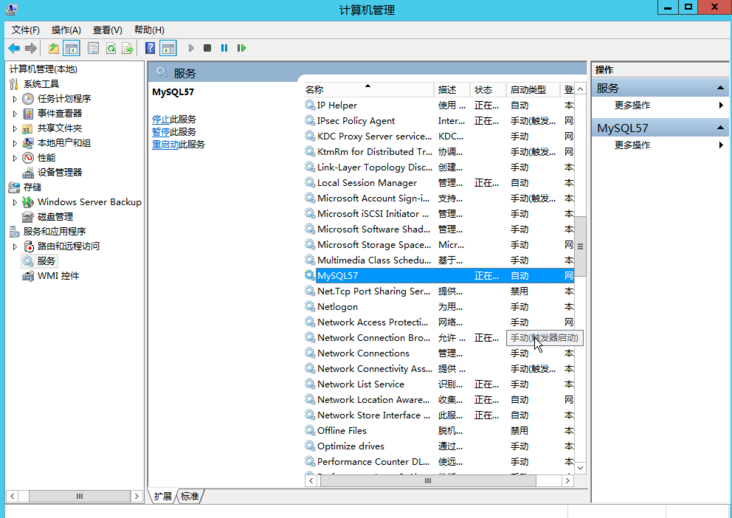
Task: Sort by the 描述 column header
Action: click(x=452, y=90)
